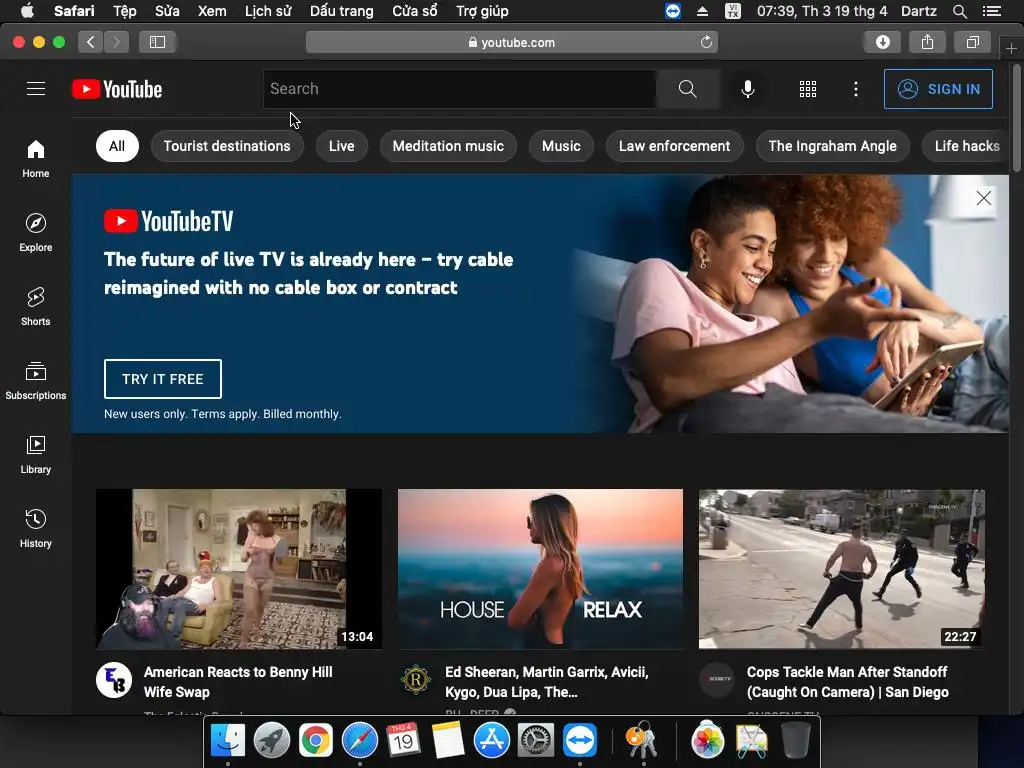
Task: Add a new Safari tab
Action: (x=1011, y=48)
